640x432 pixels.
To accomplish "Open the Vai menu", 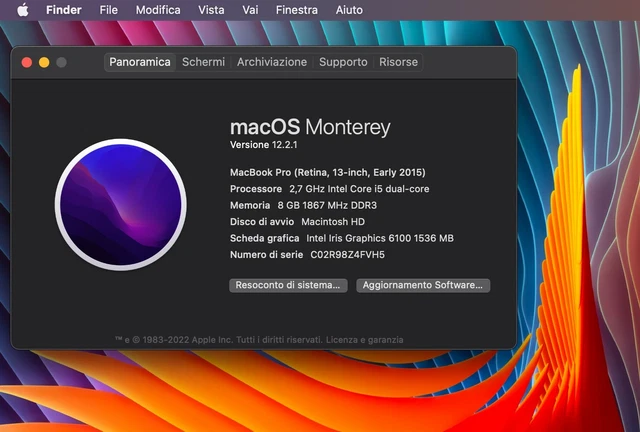I will [250, 10].
